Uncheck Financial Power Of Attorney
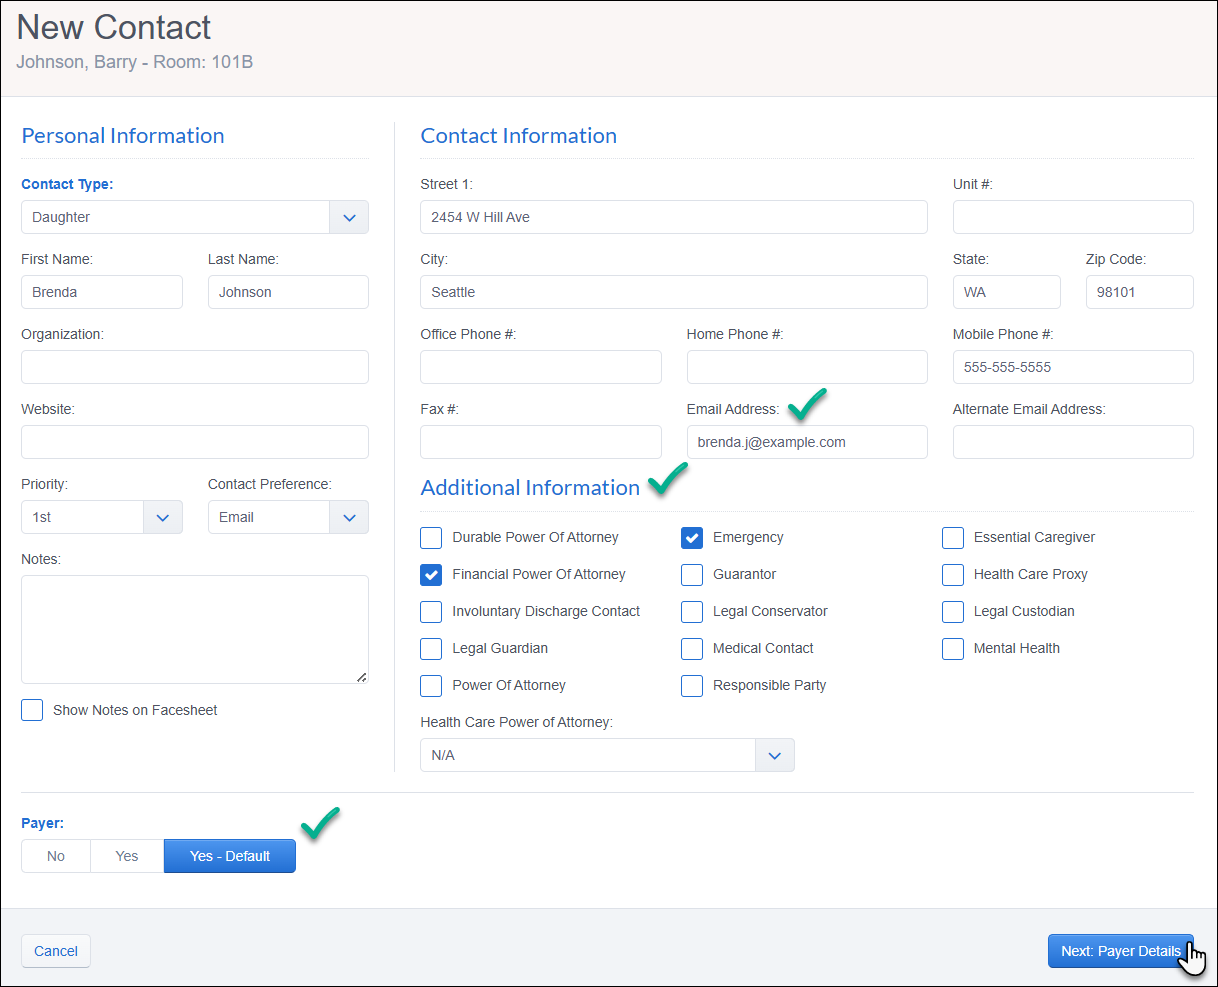This screenshot has width=1218, height=987. click(431, 575)
